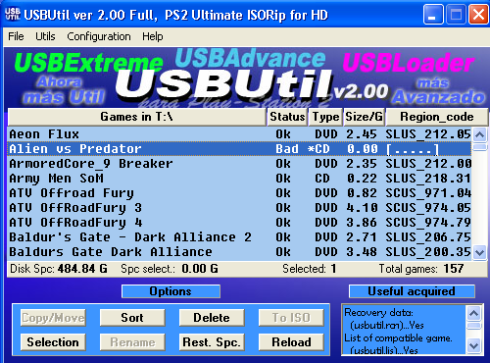Open the Utils menu
This screenshot has height=363, width=490.
point(45,36)
